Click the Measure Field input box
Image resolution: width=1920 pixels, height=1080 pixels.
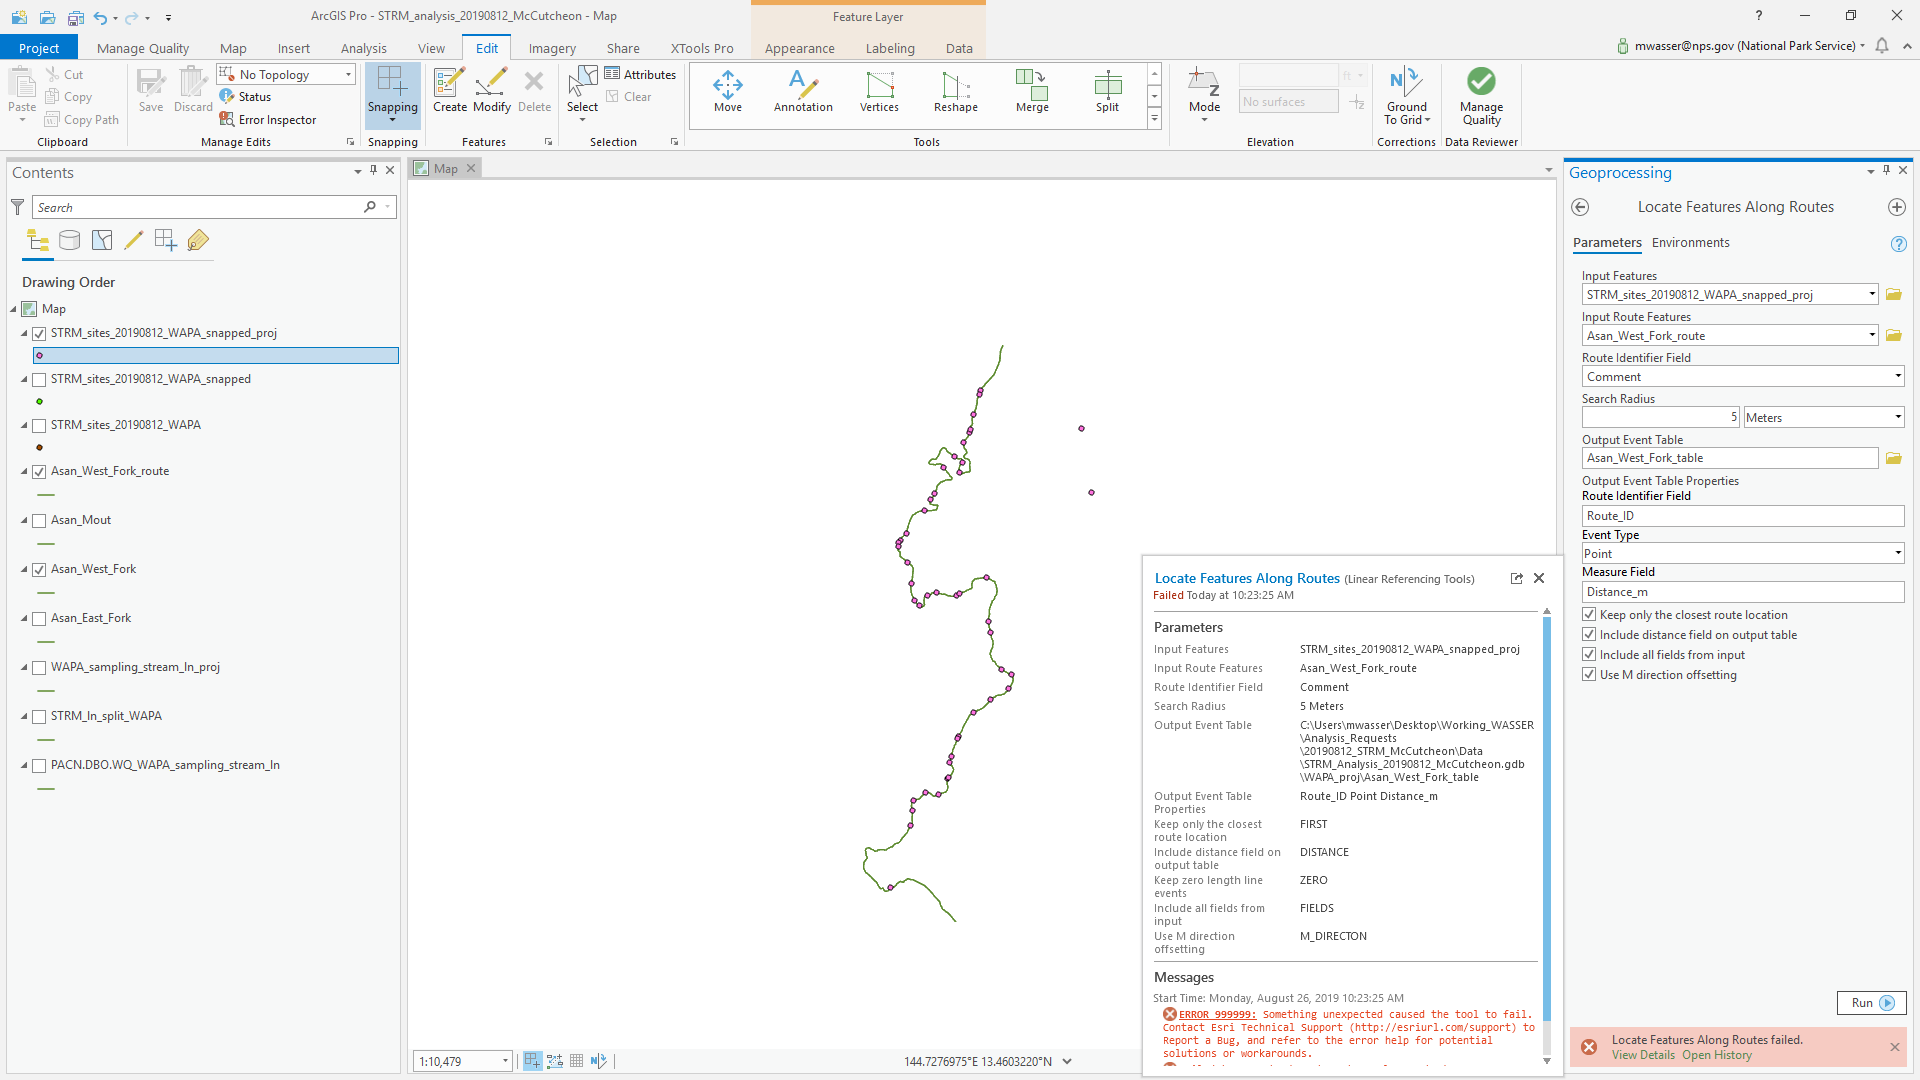point(1743,592)
